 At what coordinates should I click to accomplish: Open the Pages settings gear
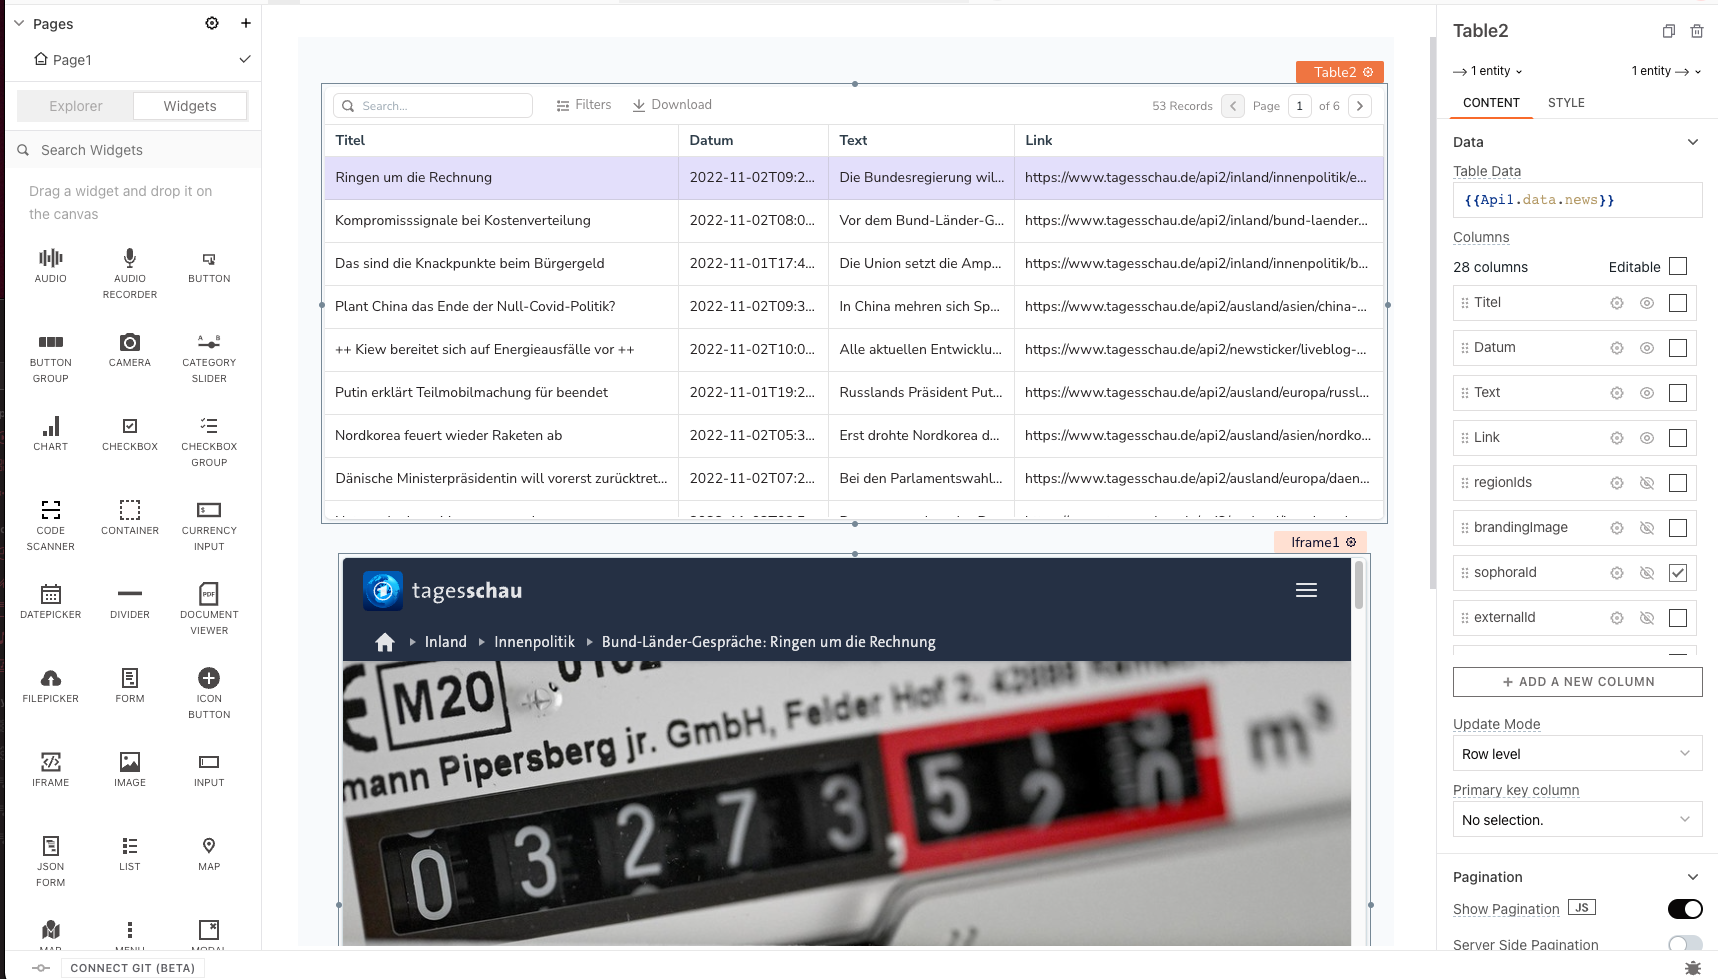click(212, 23)
